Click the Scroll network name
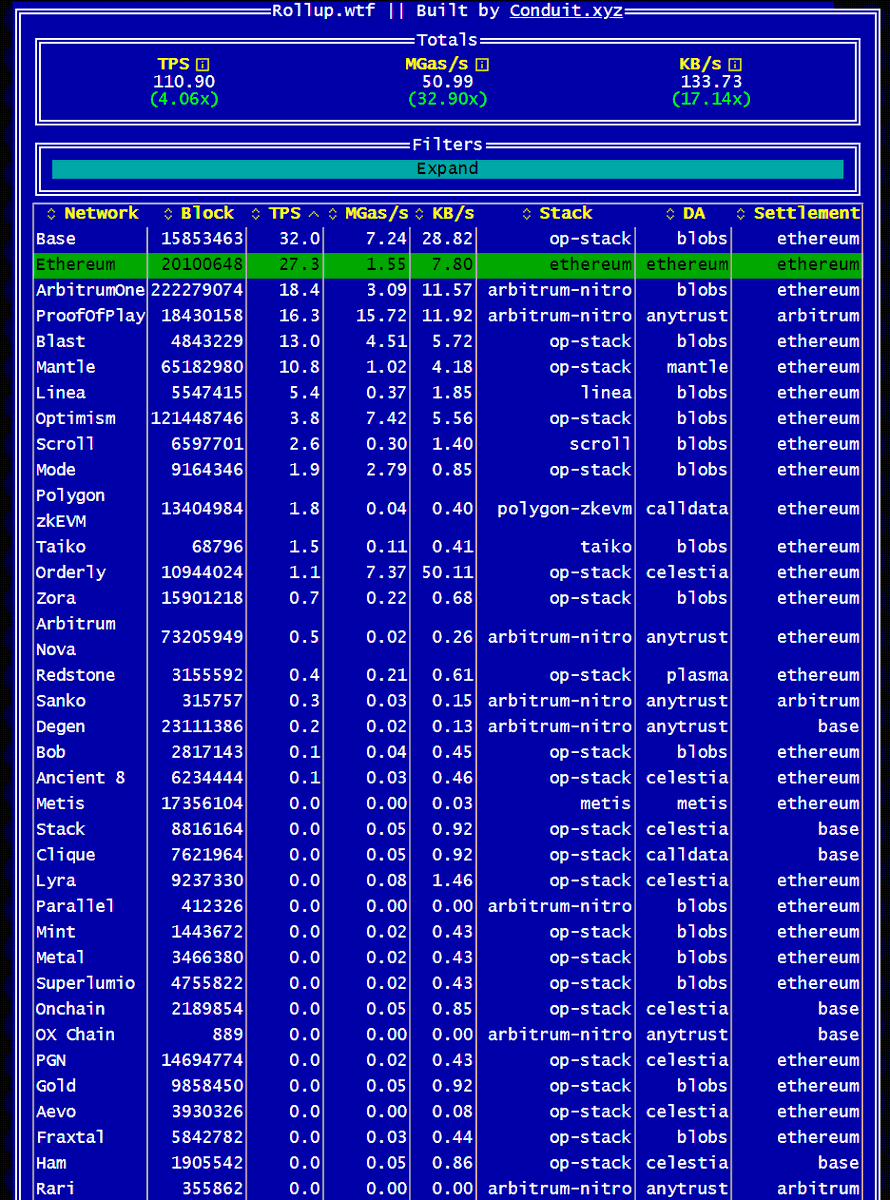Image resolution: width=890 pixels, height=1200 pixels. [65, 444]
